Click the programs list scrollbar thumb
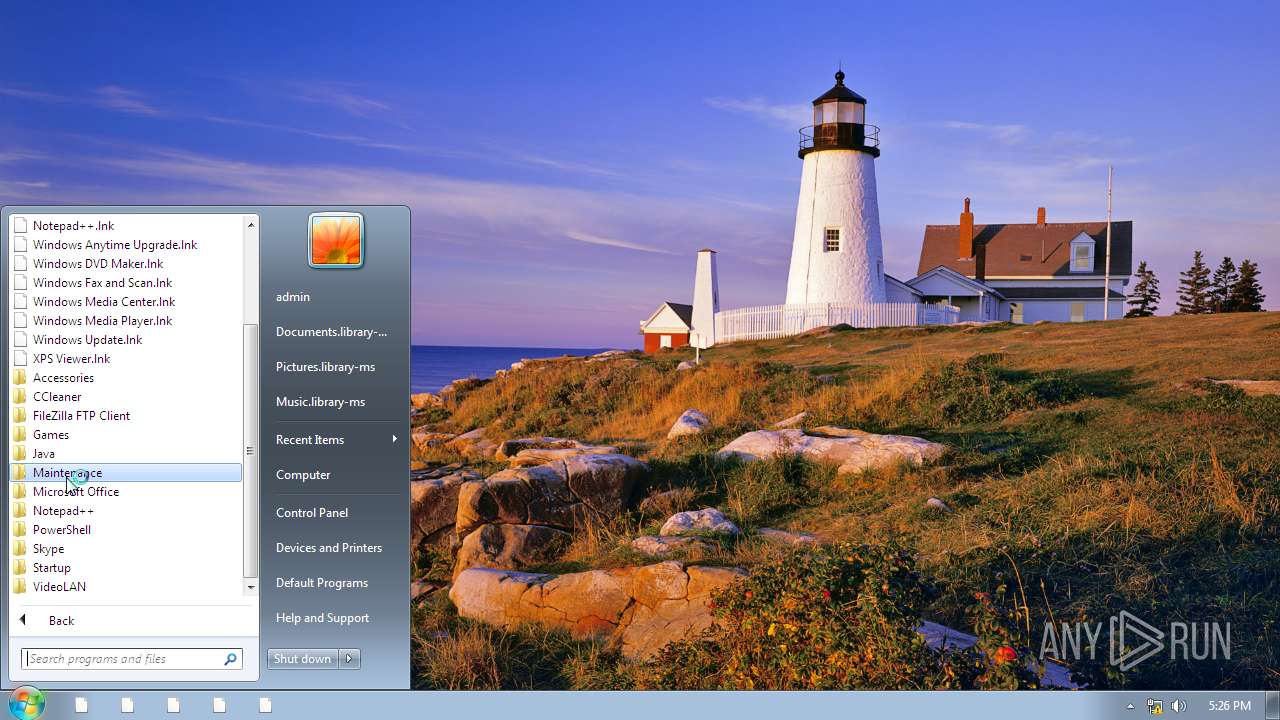 (250, 450)
